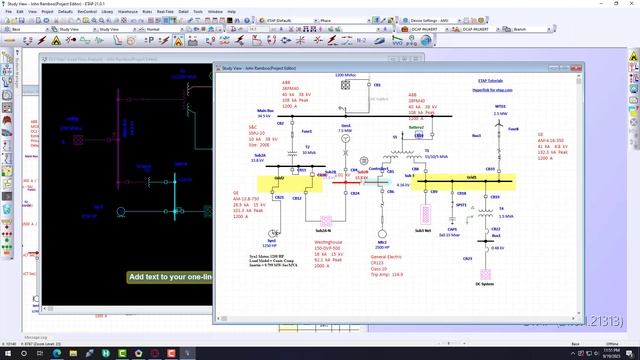Open the first Study View presentation dropdown
The height and width of the screenshot is (360, 640).
tap(78, 29)
